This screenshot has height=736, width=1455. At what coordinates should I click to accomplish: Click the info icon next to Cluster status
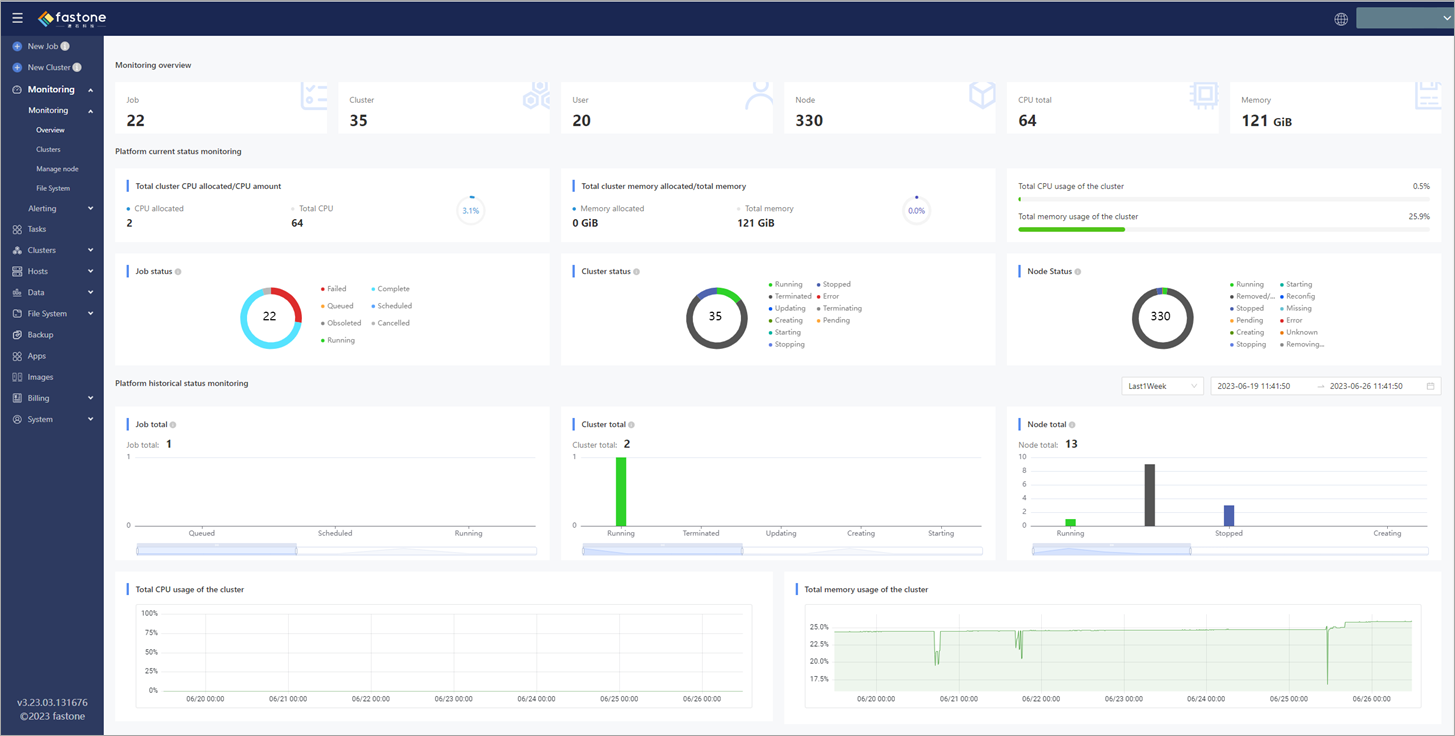tap(636, 271)
